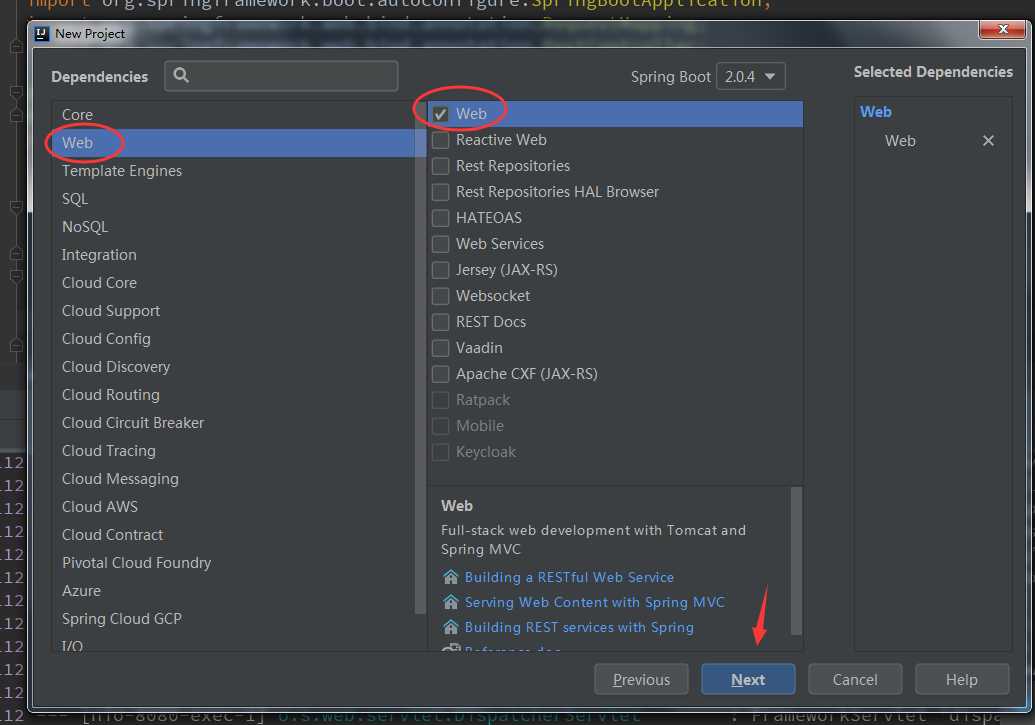Select the Spring Cloud GCP category
Screen dimensions: 1035x725
pos(234,619)
